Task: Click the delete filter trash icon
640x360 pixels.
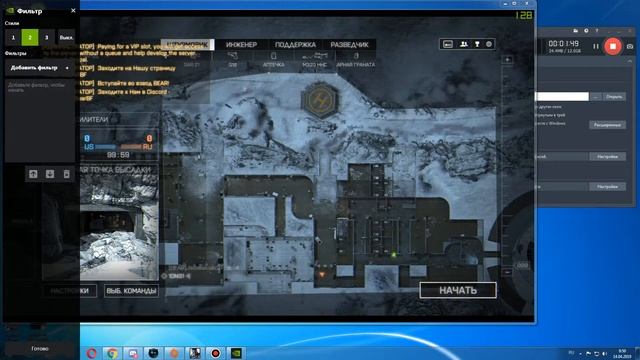Action: point(67,174)
